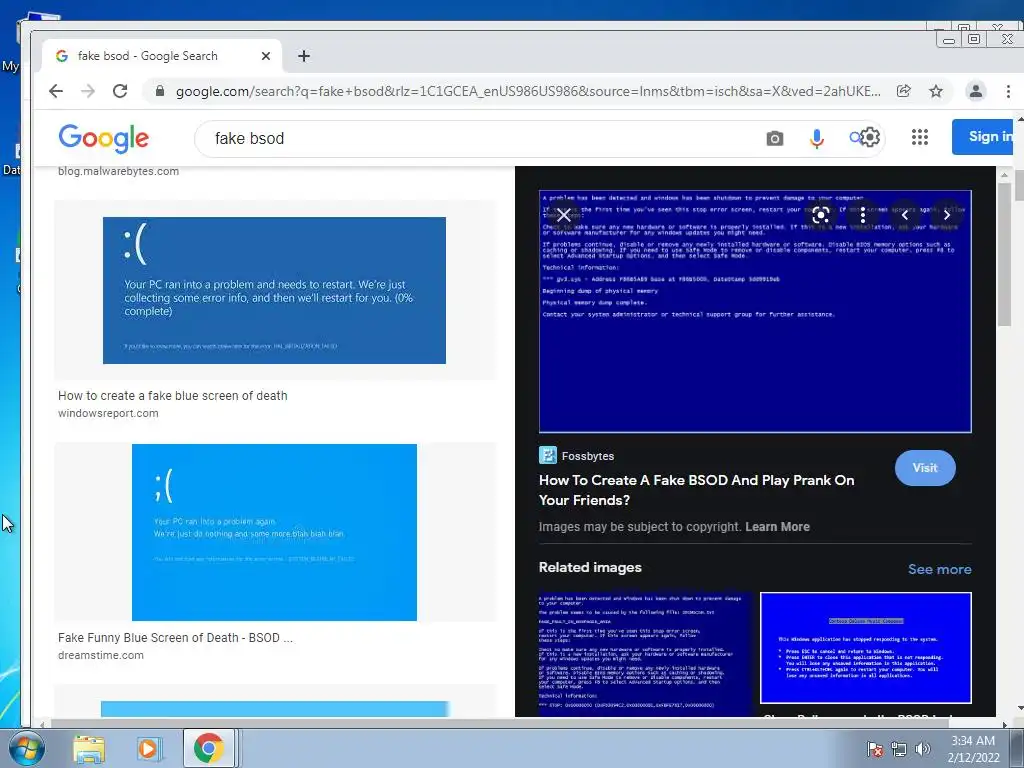Click the Fossbytes source link
Screen dimensions: 1024x768
576,456
